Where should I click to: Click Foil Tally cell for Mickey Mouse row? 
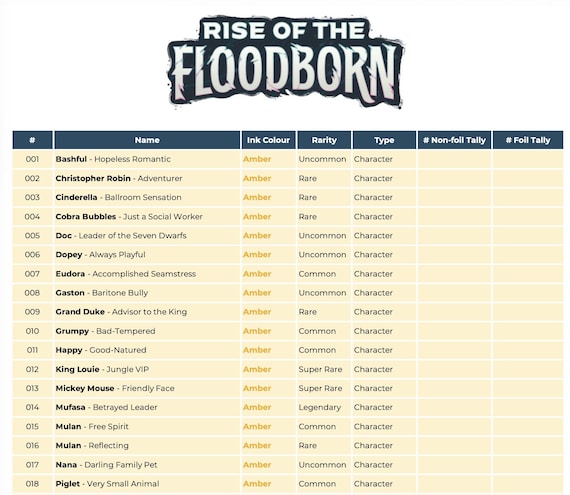[528, 388]
